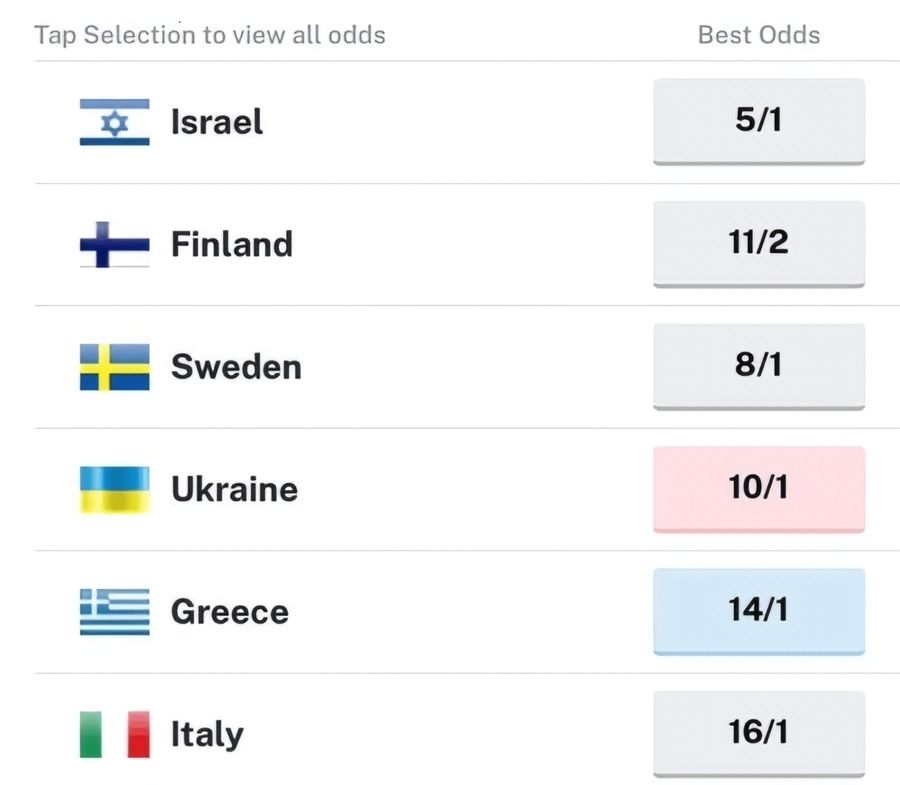
Task: Click the Ukraine flag icon
Action: (114, 489)
